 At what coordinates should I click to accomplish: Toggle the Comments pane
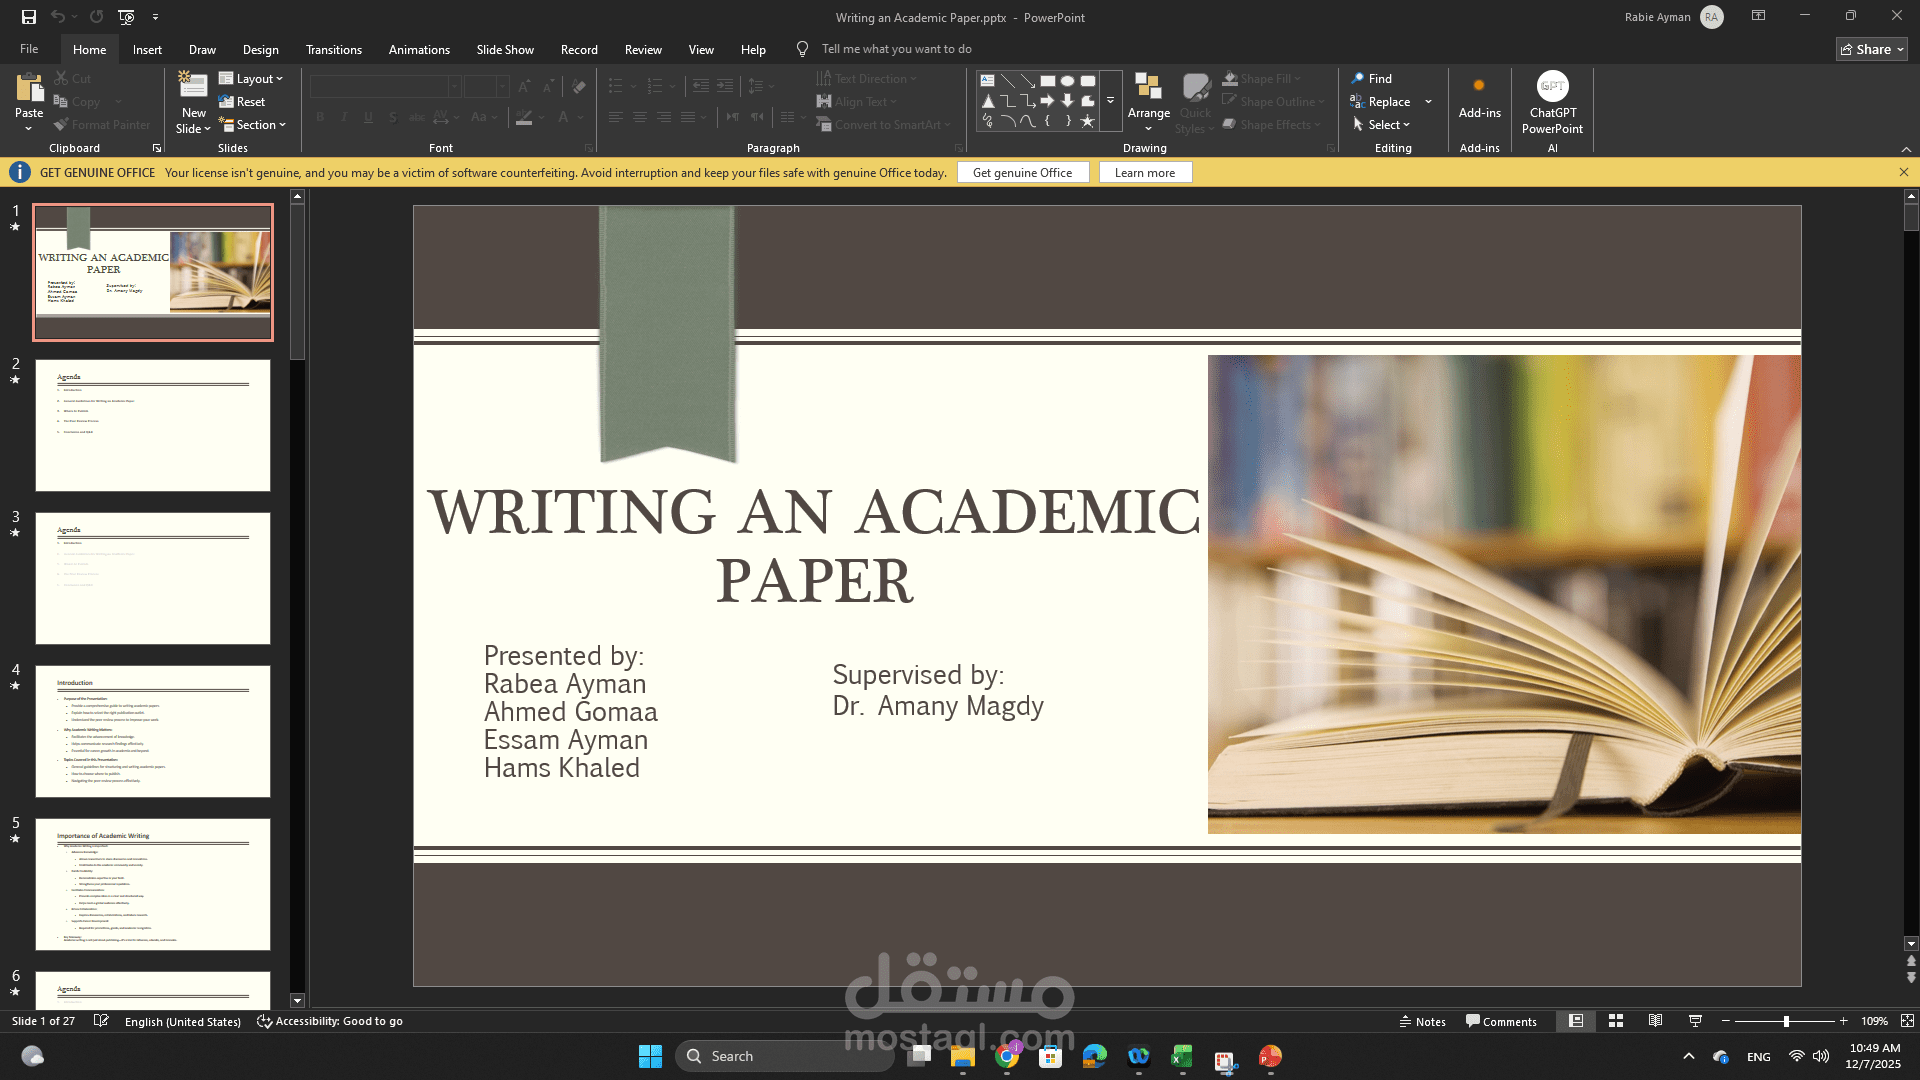1501,1021
